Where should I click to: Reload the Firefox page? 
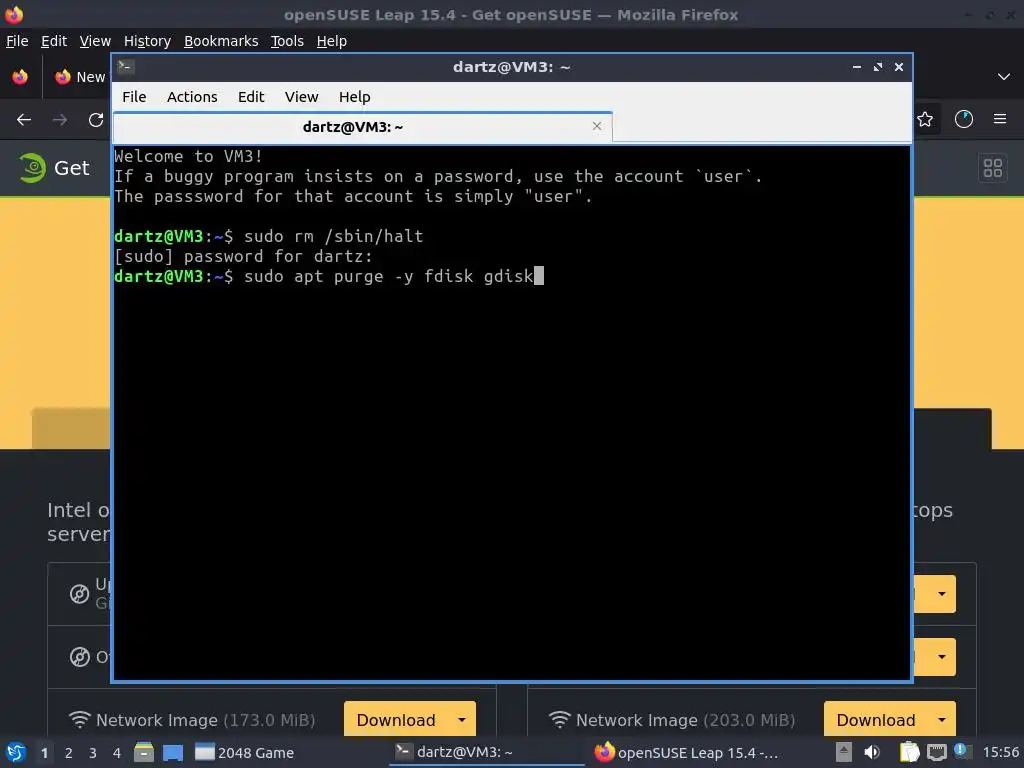[96, 120]
